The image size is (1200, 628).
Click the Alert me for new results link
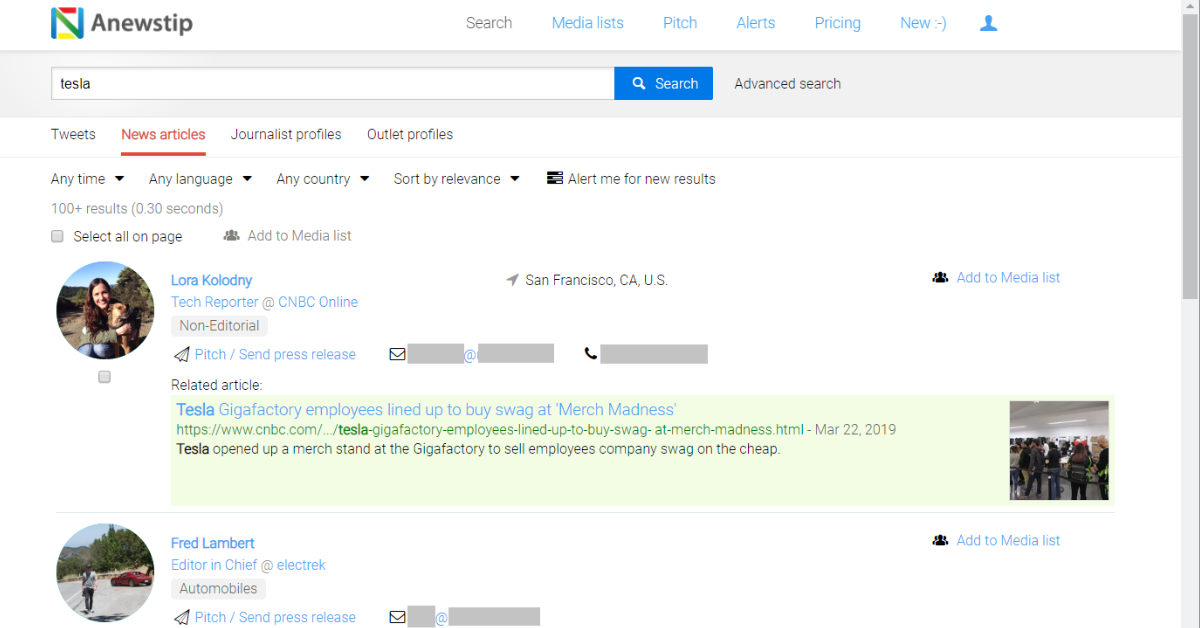642,179
